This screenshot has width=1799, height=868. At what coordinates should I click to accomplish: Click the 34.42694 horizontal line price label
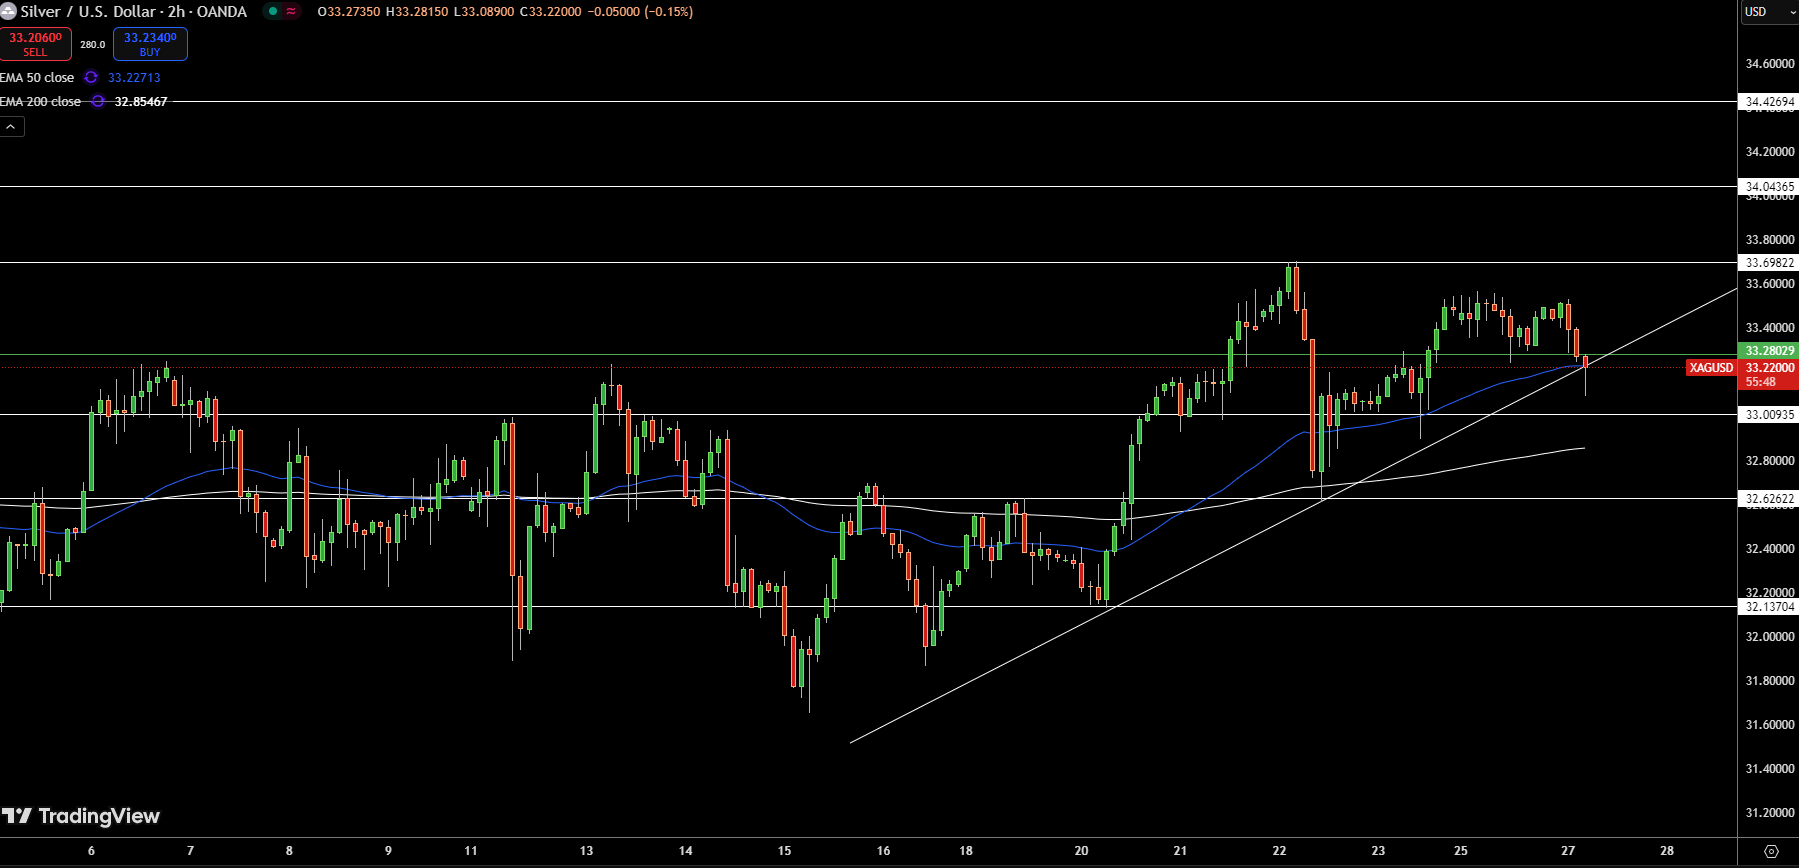pos(1769,101)
